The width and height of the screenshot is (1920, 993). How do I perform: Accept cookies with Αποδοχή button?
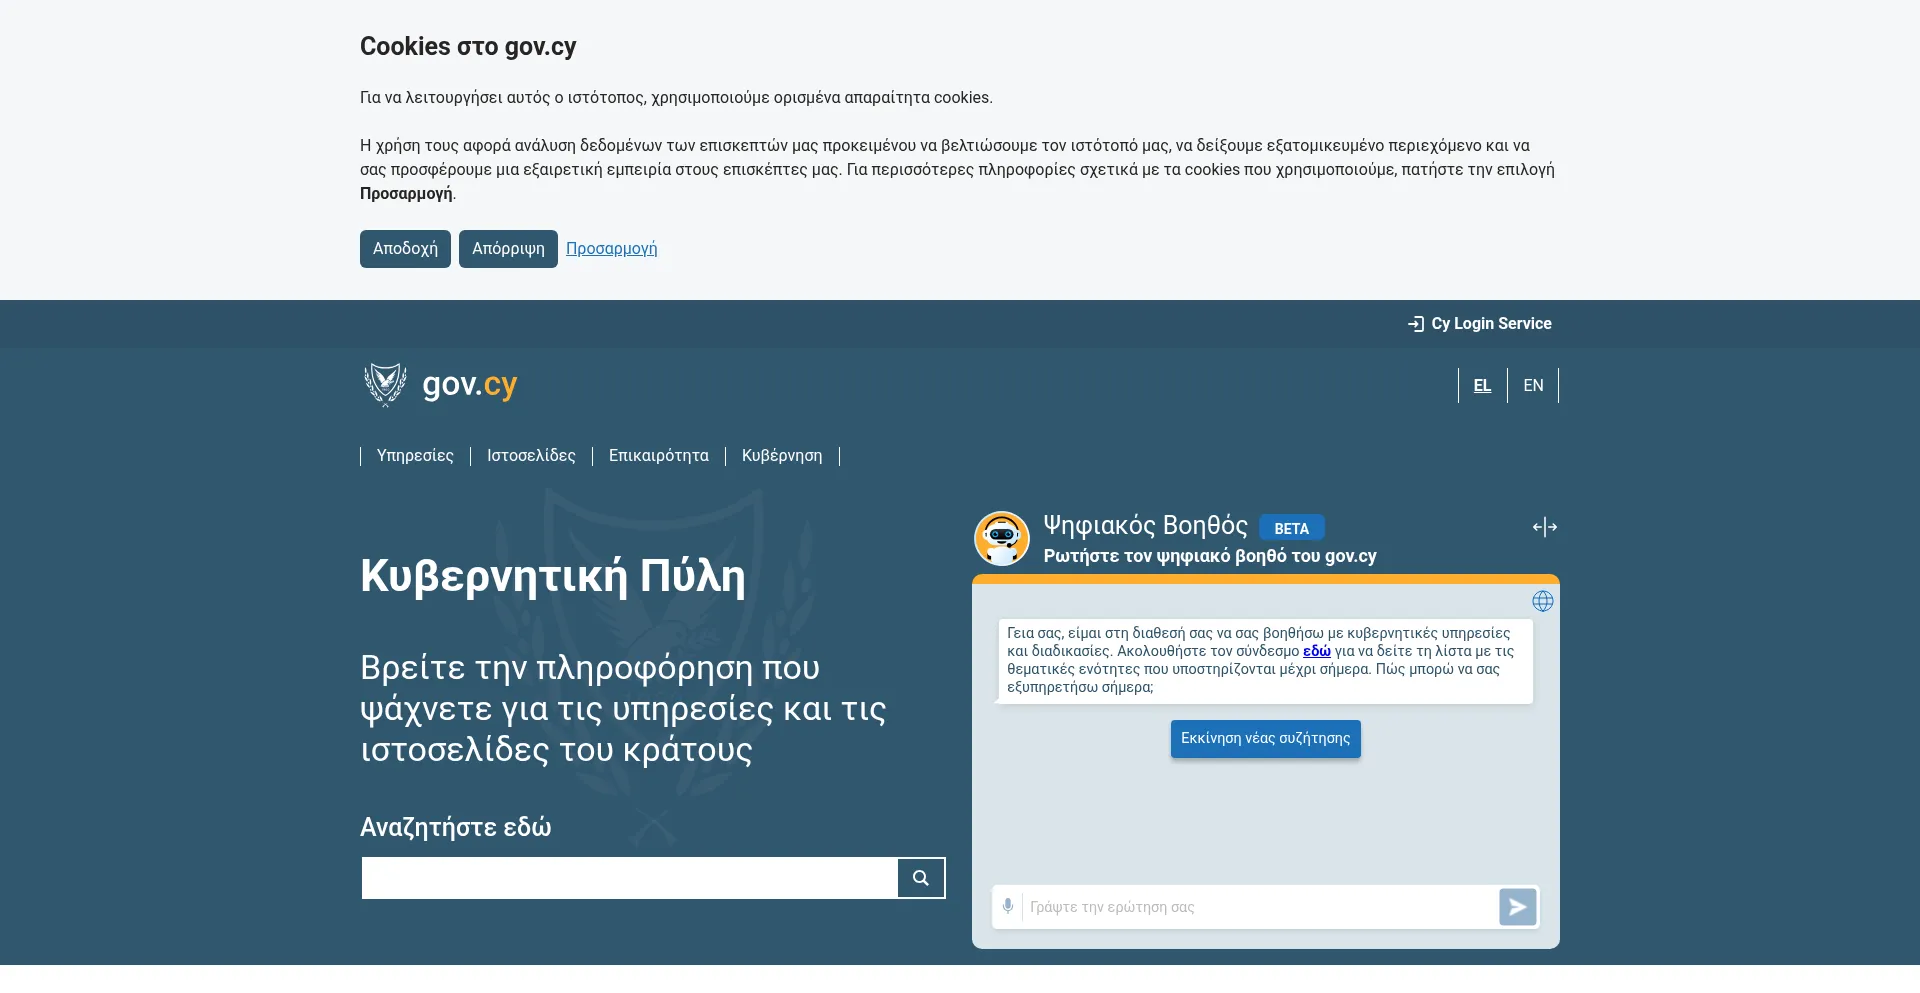pos(405,249)
